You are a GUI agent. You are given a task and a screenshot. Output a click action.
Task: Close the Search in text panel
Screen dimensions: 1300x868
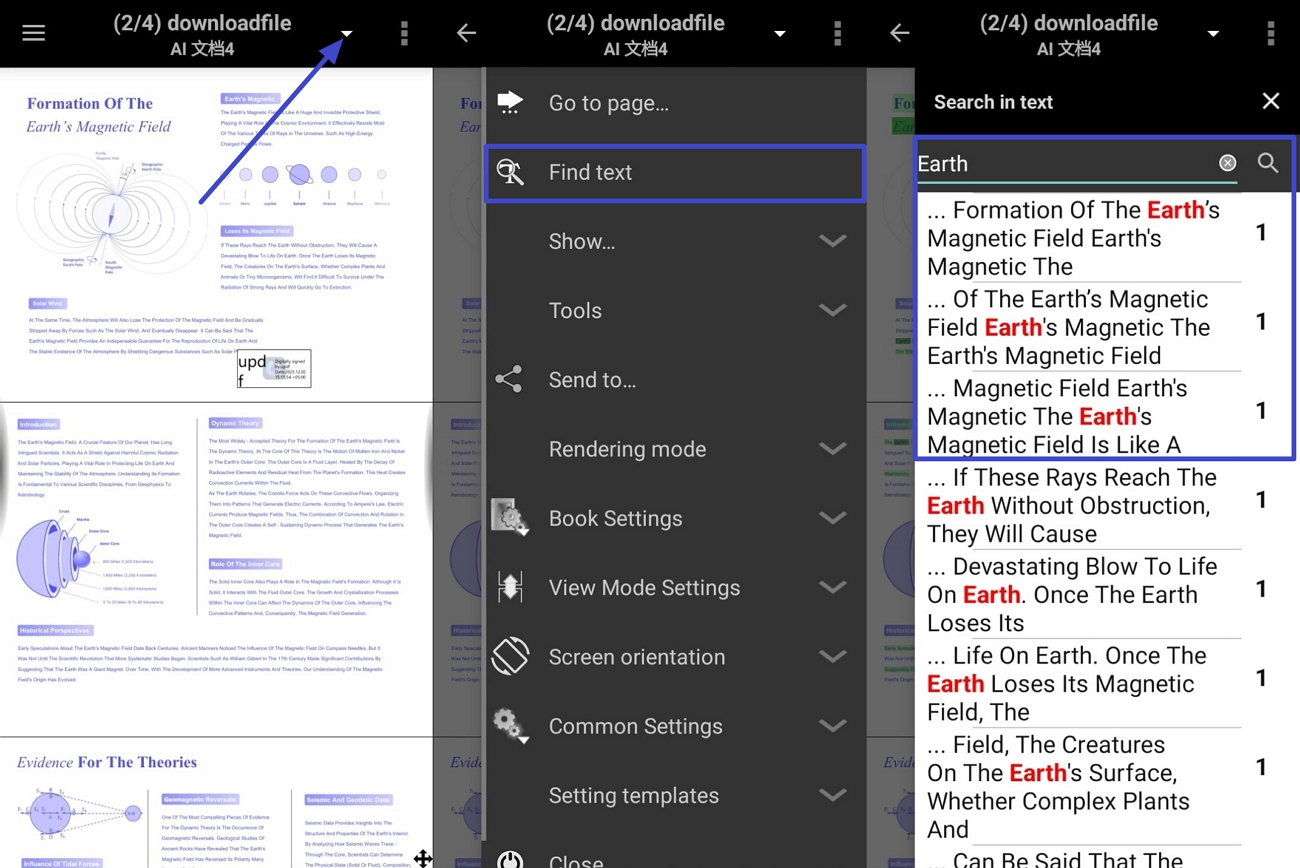(x=1270, y=101)
